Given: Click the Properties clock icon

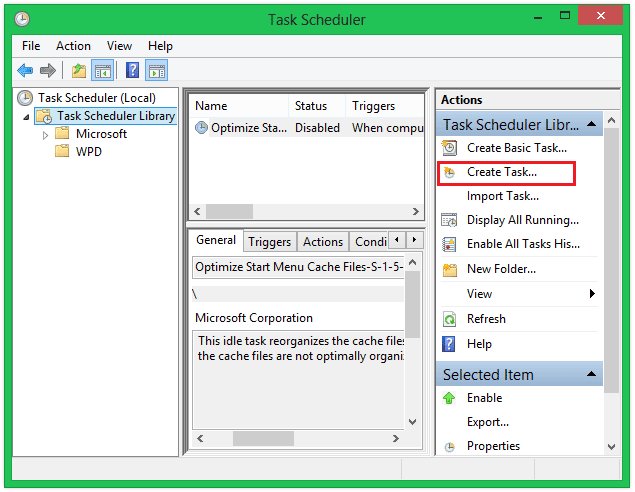Looking at the screenshot, I should [450, 447].
